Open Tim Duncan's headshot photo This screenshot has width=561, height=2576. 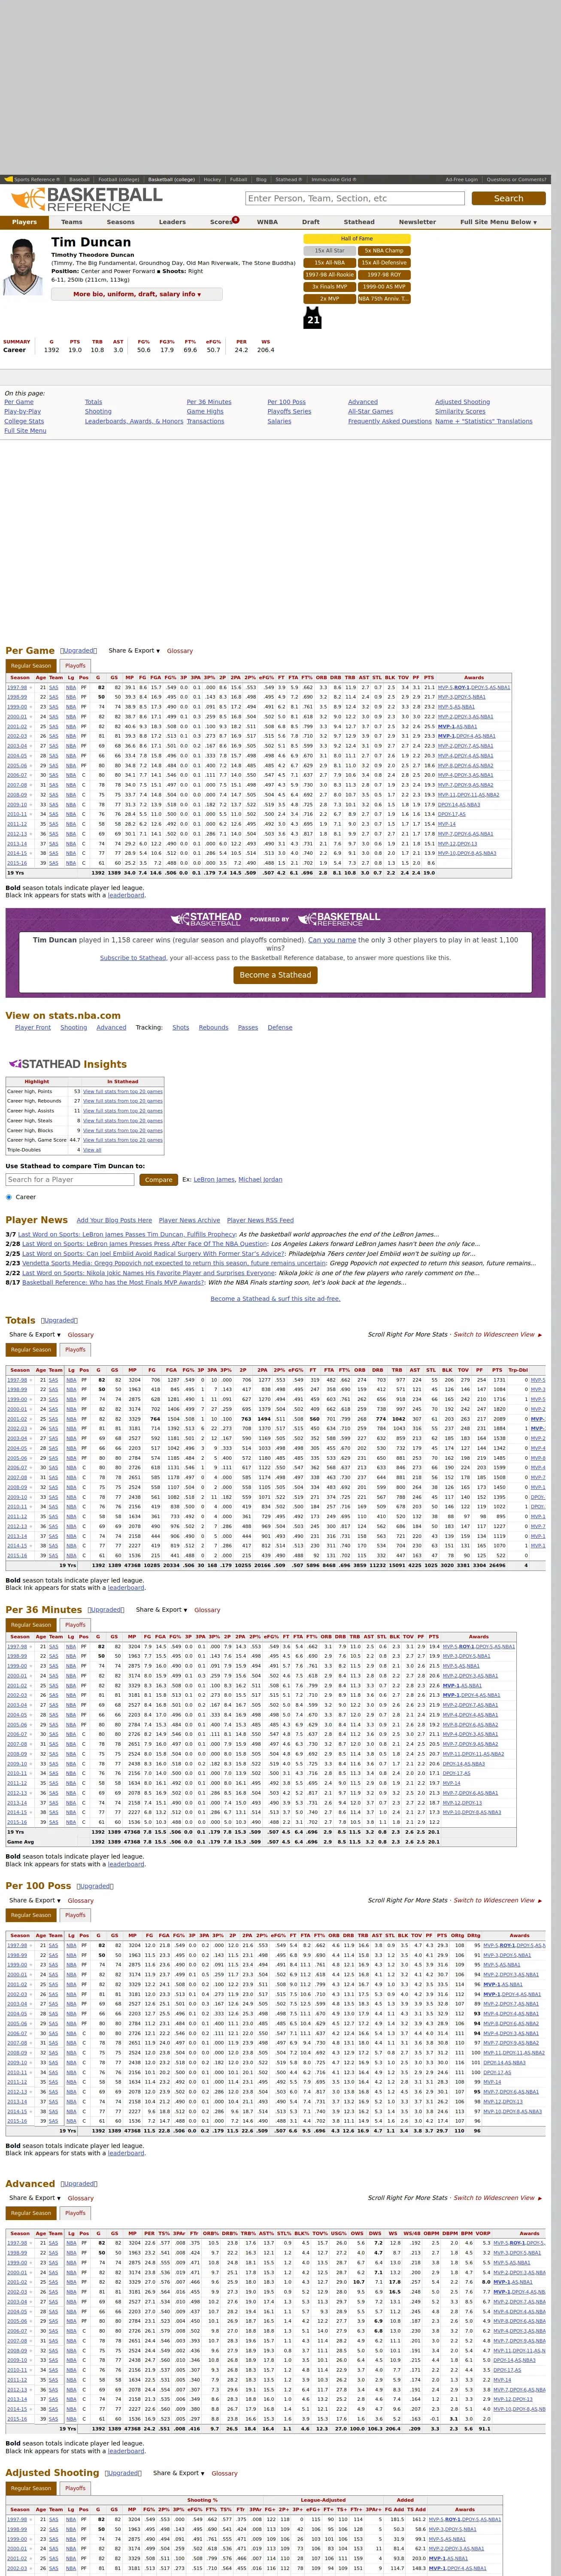click(24, 267)
